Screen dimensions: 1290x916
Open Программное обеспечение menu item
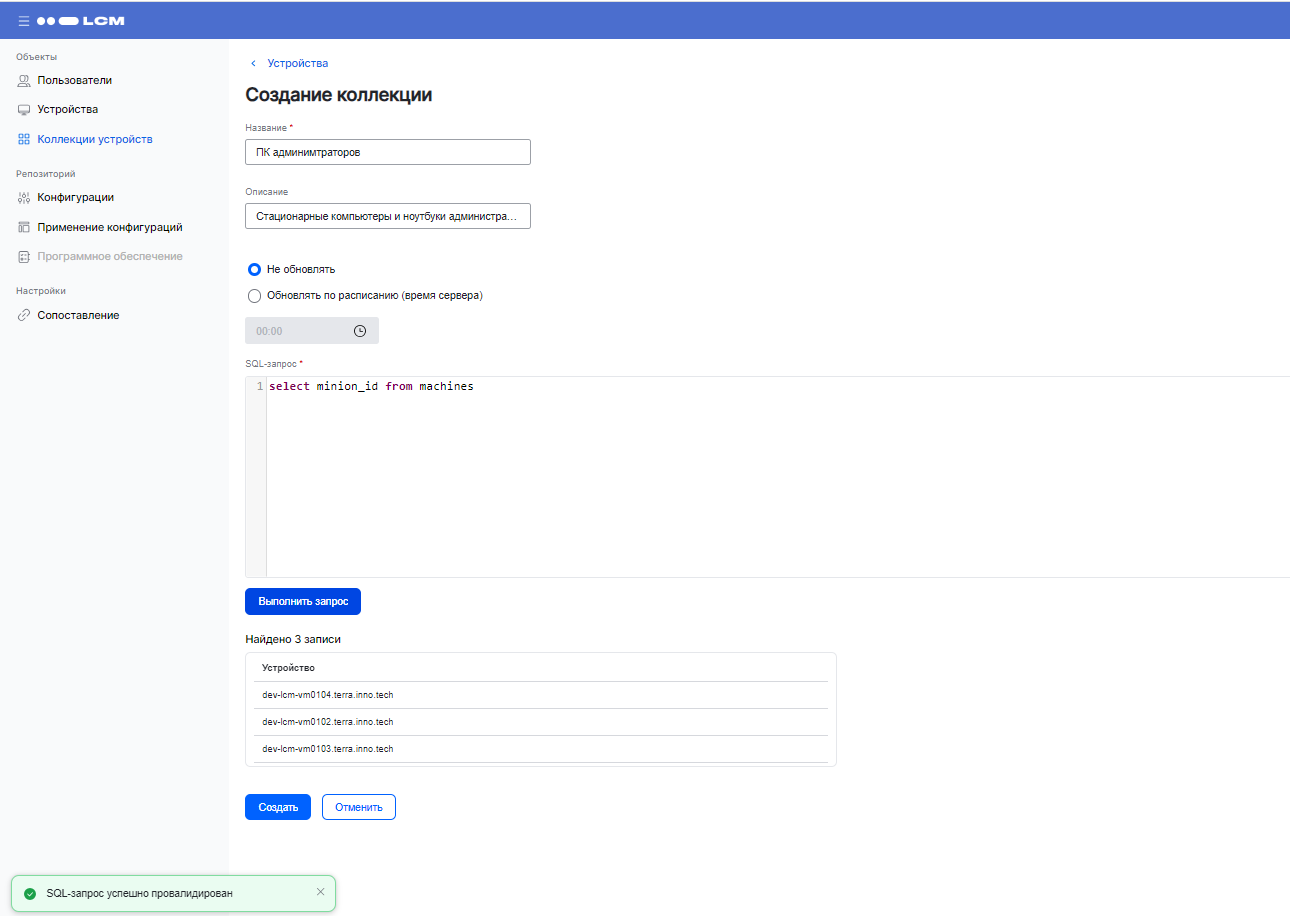[109, 256]
